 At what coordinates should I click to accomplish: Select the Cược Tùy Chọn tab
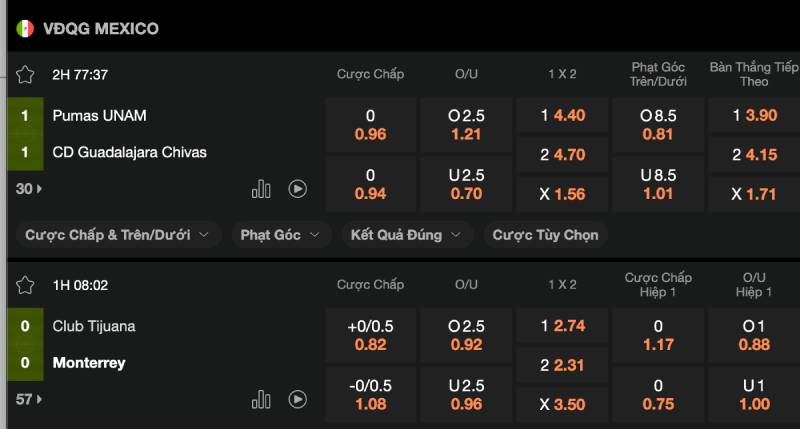click(x=545, y=235)
